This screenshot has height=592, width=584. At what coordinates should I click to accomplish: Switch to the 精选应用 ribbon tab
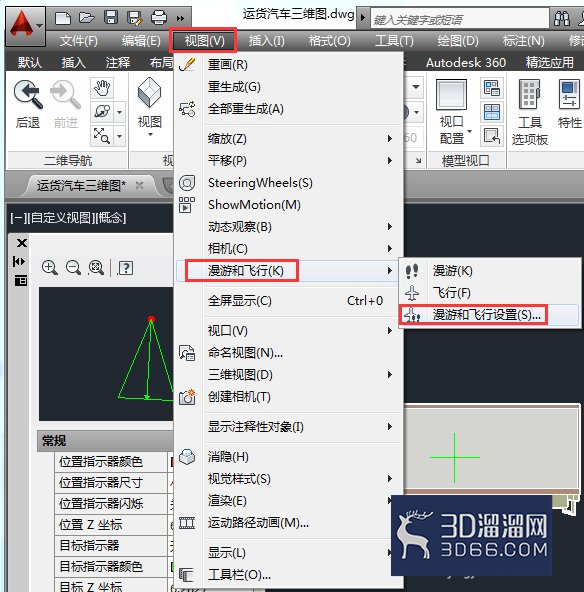pyautogui.click(x=550, y=62)
